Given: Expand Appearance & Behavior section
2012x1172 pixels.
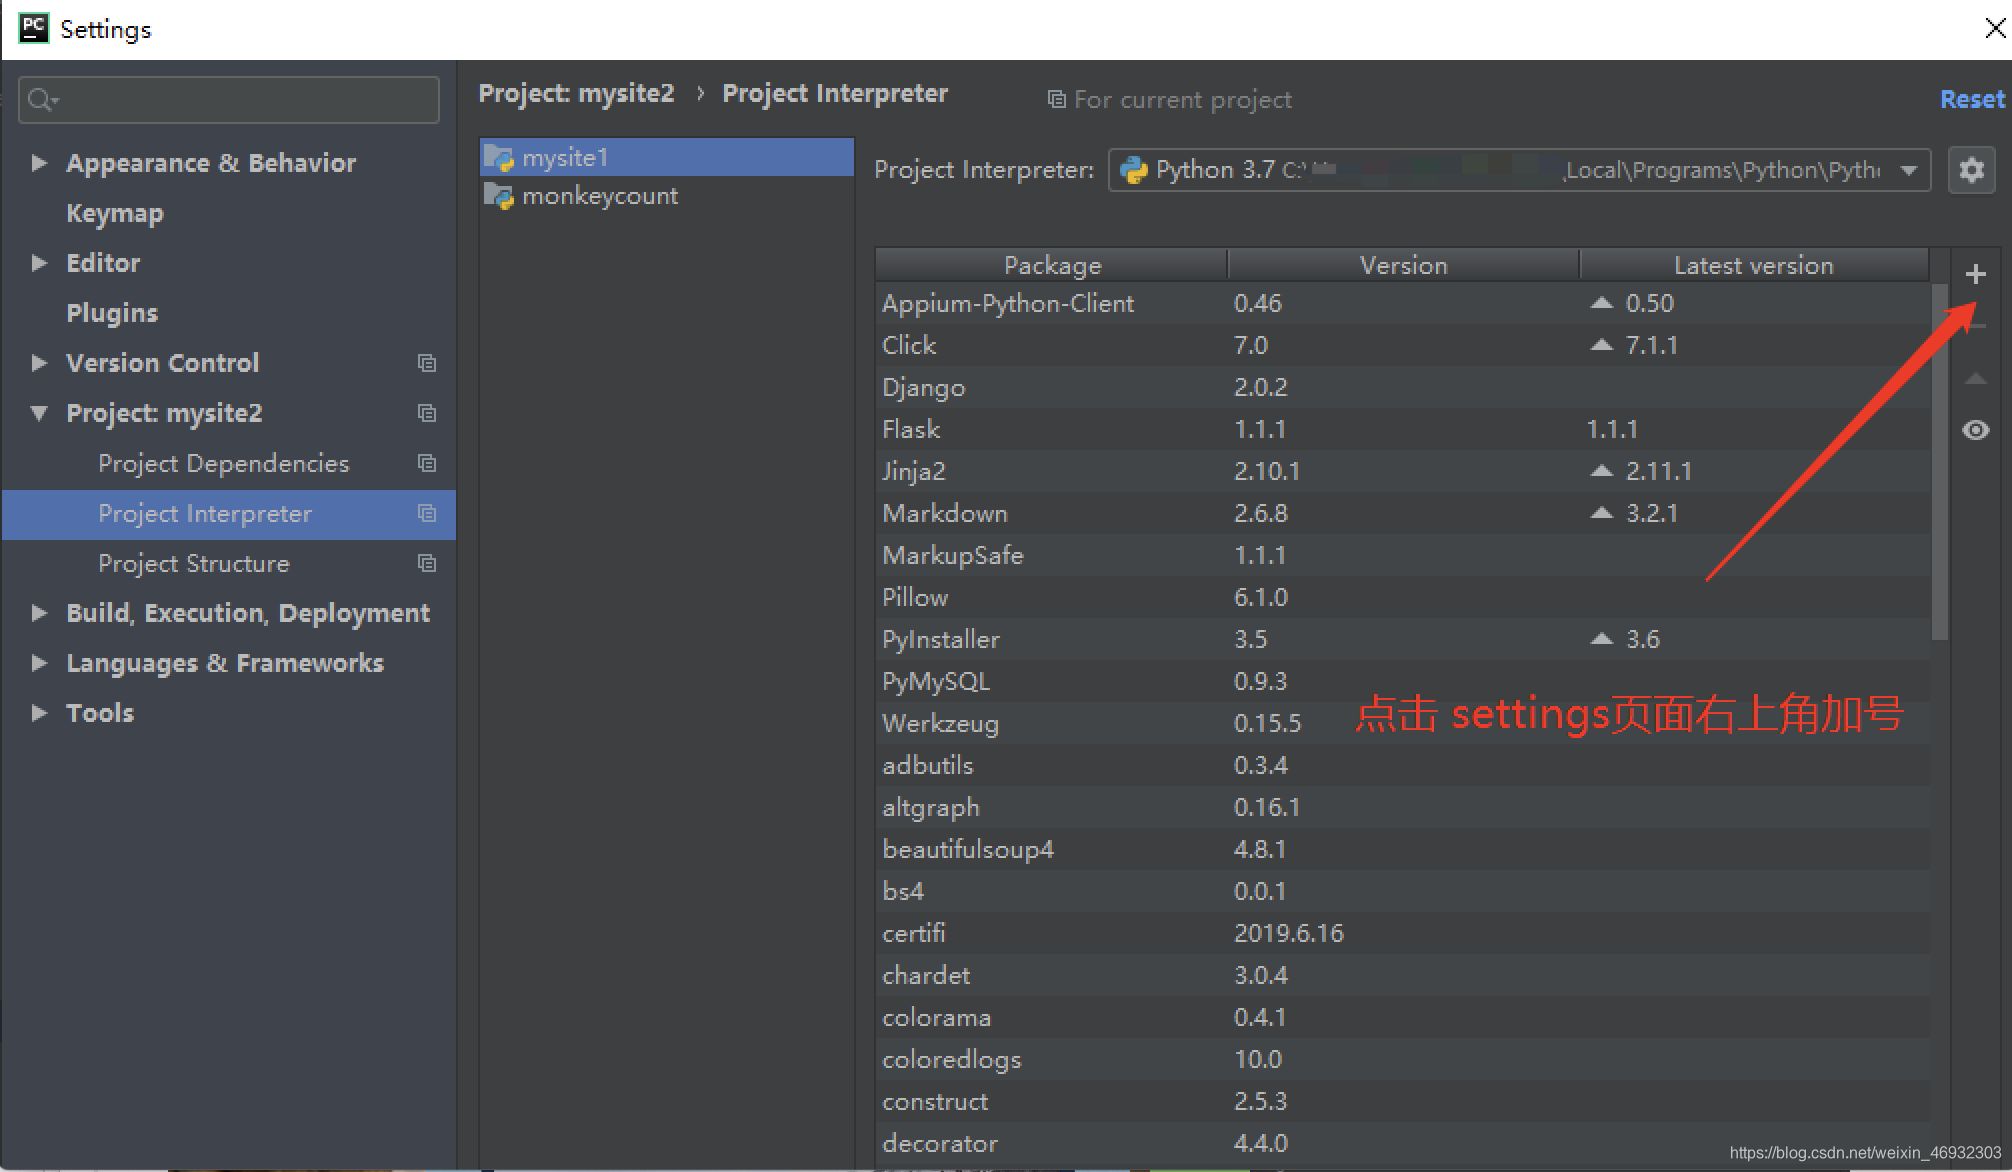Looking at the screenshot, I should point(39,163).
